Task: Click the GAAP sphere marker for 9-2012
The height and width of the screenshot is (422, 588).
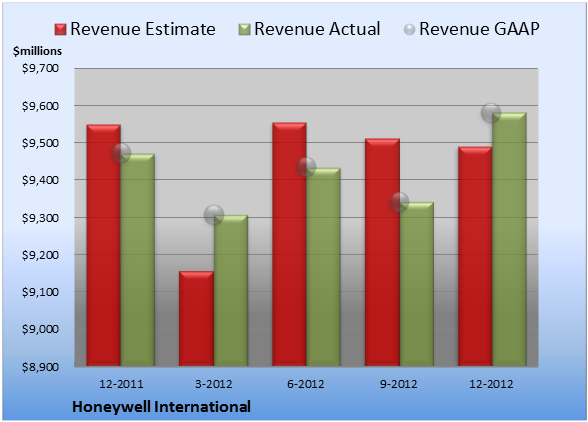Action: click(x=399, y=202)
